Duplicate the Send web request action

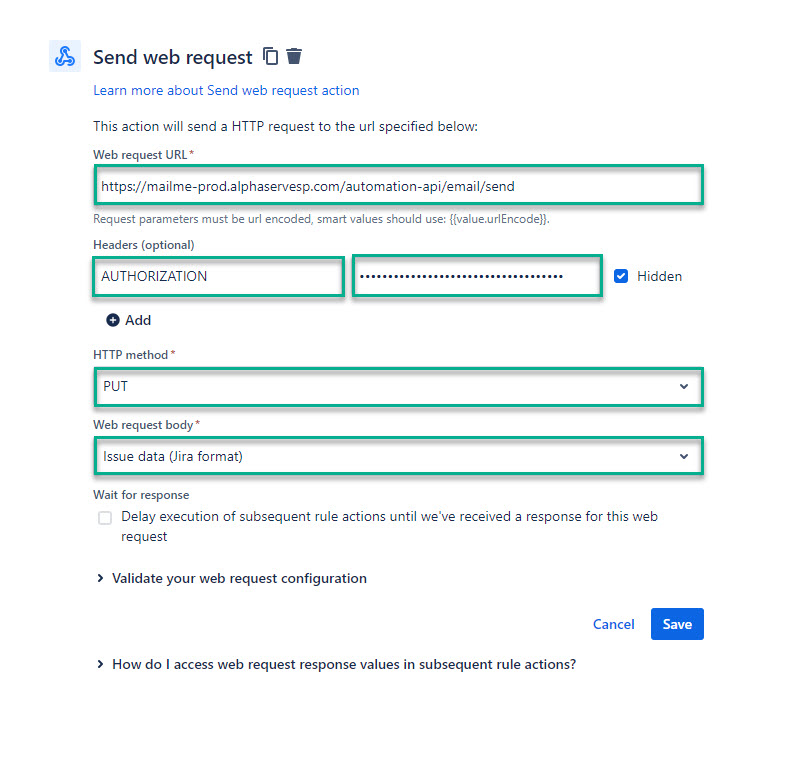[x=271, y=56]
